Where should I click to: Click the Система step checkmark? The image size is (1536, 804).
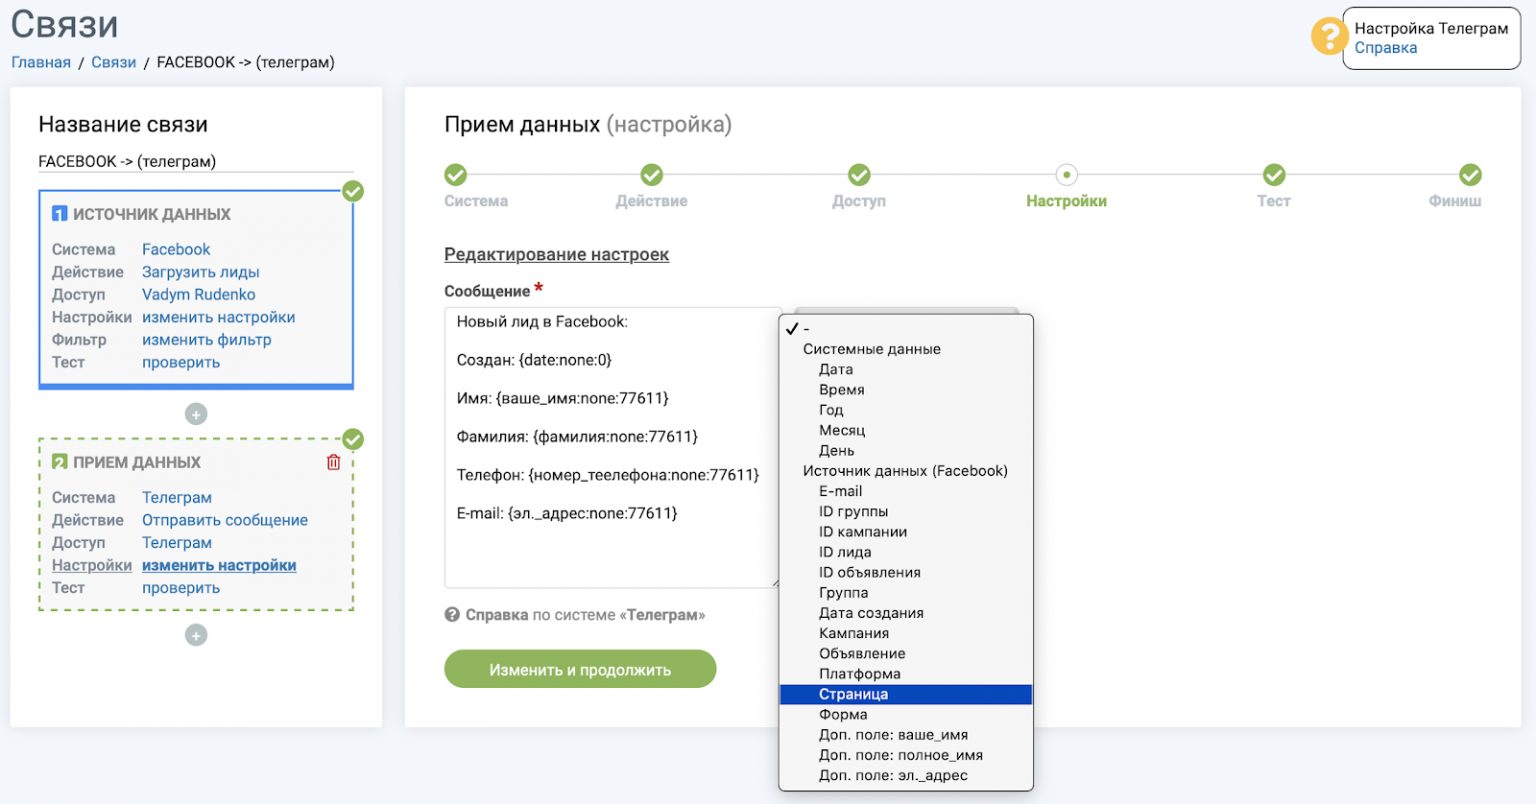click(455, 175)
